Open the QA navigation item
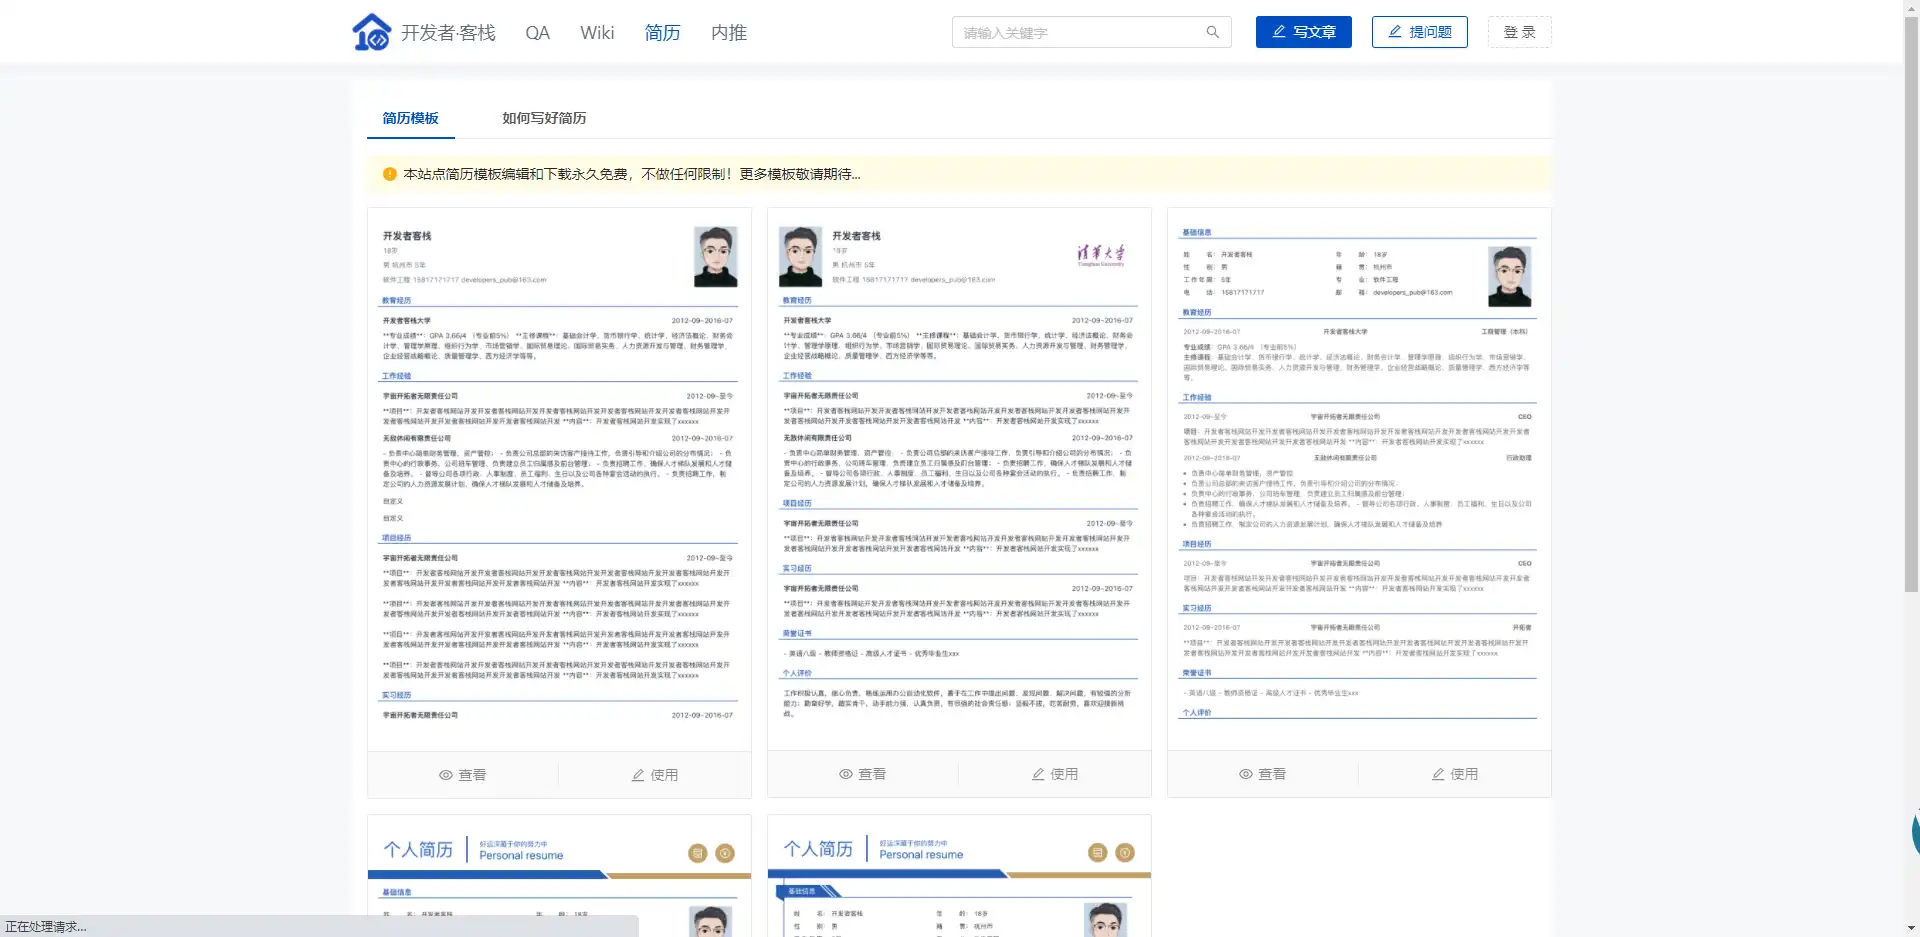This screenshot has height=937, width=1920. pos(538,33)
